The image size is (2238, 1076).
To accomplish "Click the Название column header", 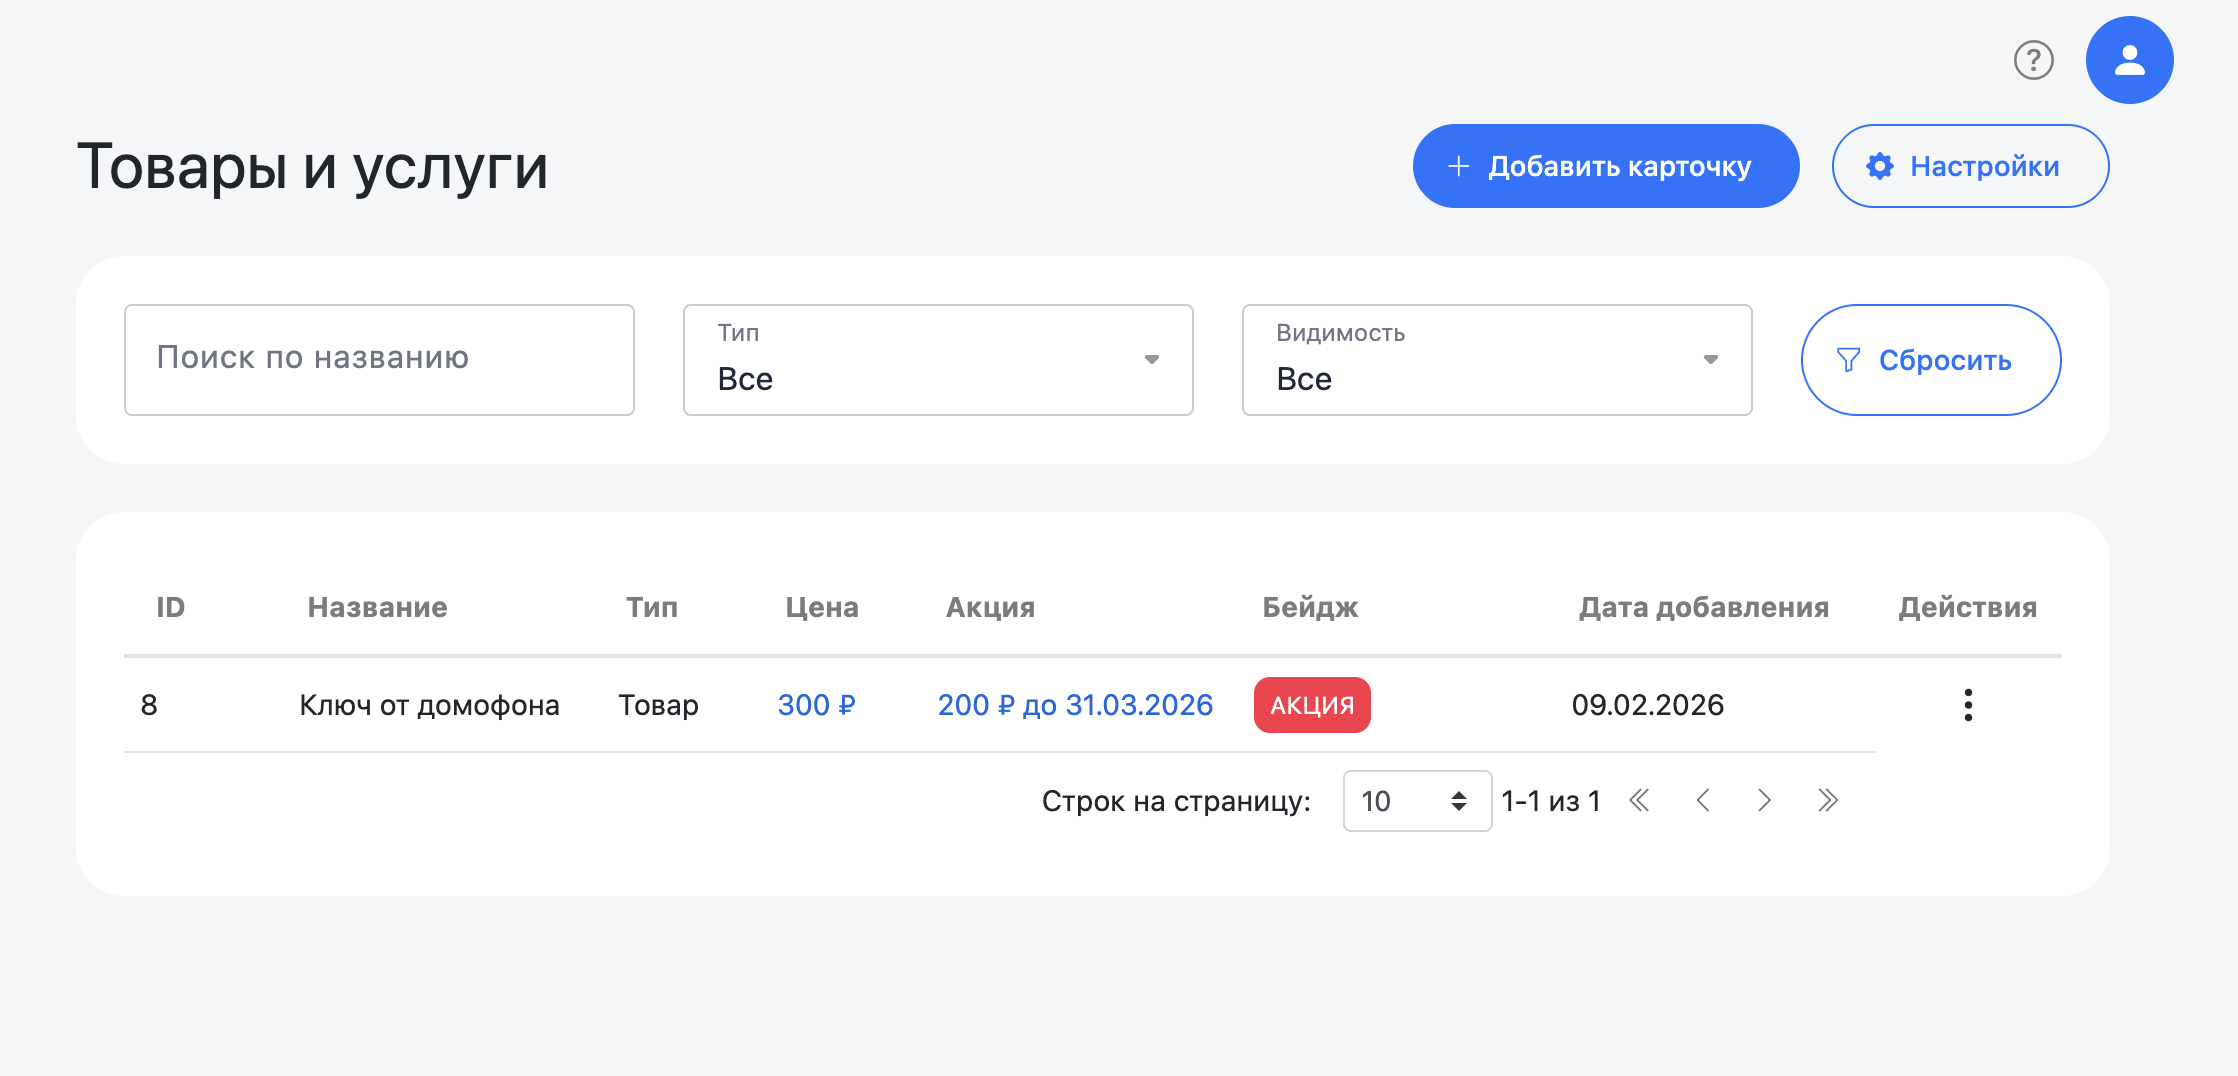I will [x=377, y=607].
